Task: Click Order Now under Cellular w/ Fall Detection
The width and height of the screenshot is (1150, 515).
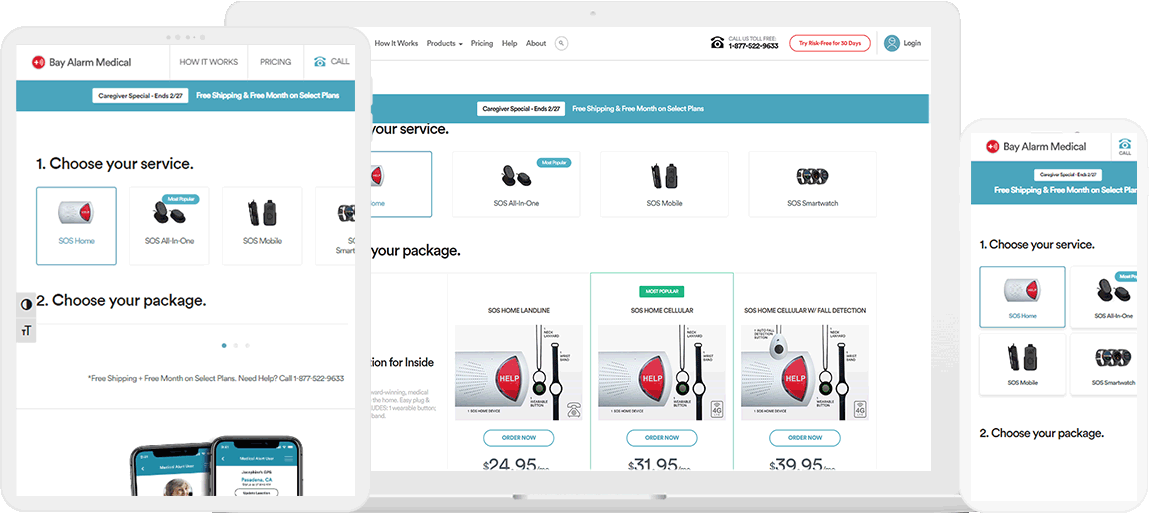Action: point(805,438)
